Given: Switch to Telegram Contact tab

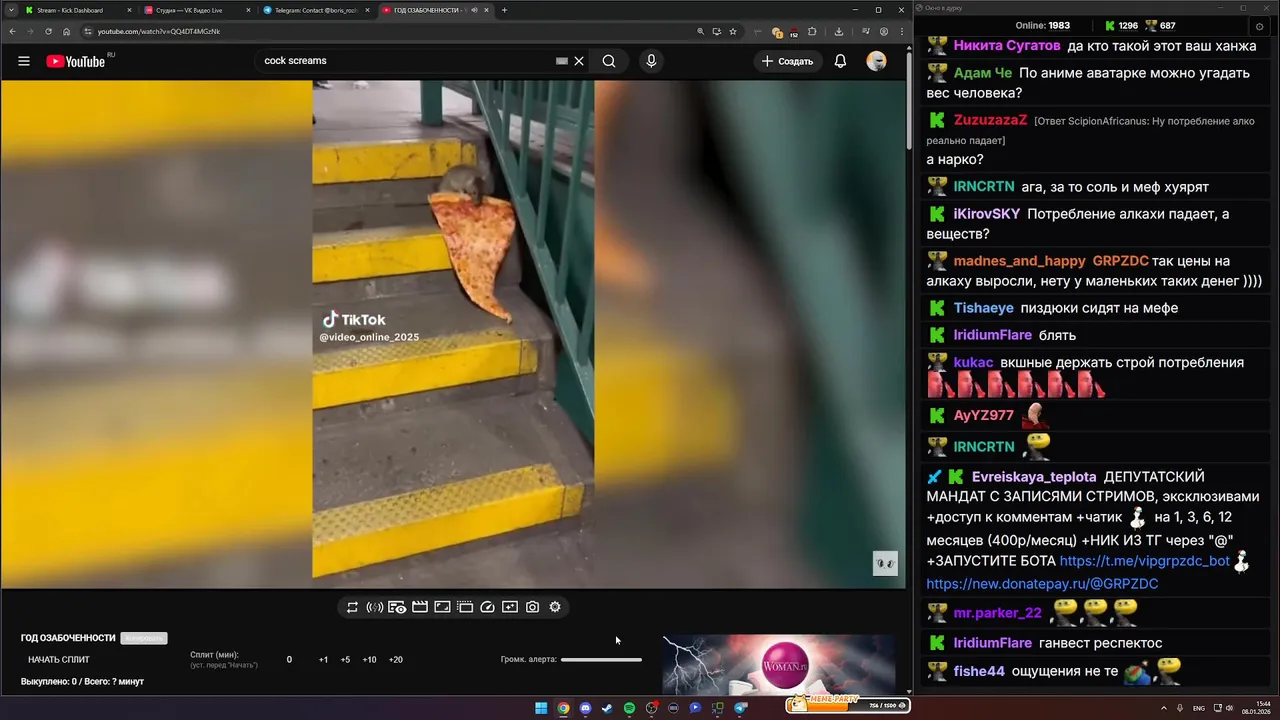Looking at the screenshot, I should (x=316, y=10).
